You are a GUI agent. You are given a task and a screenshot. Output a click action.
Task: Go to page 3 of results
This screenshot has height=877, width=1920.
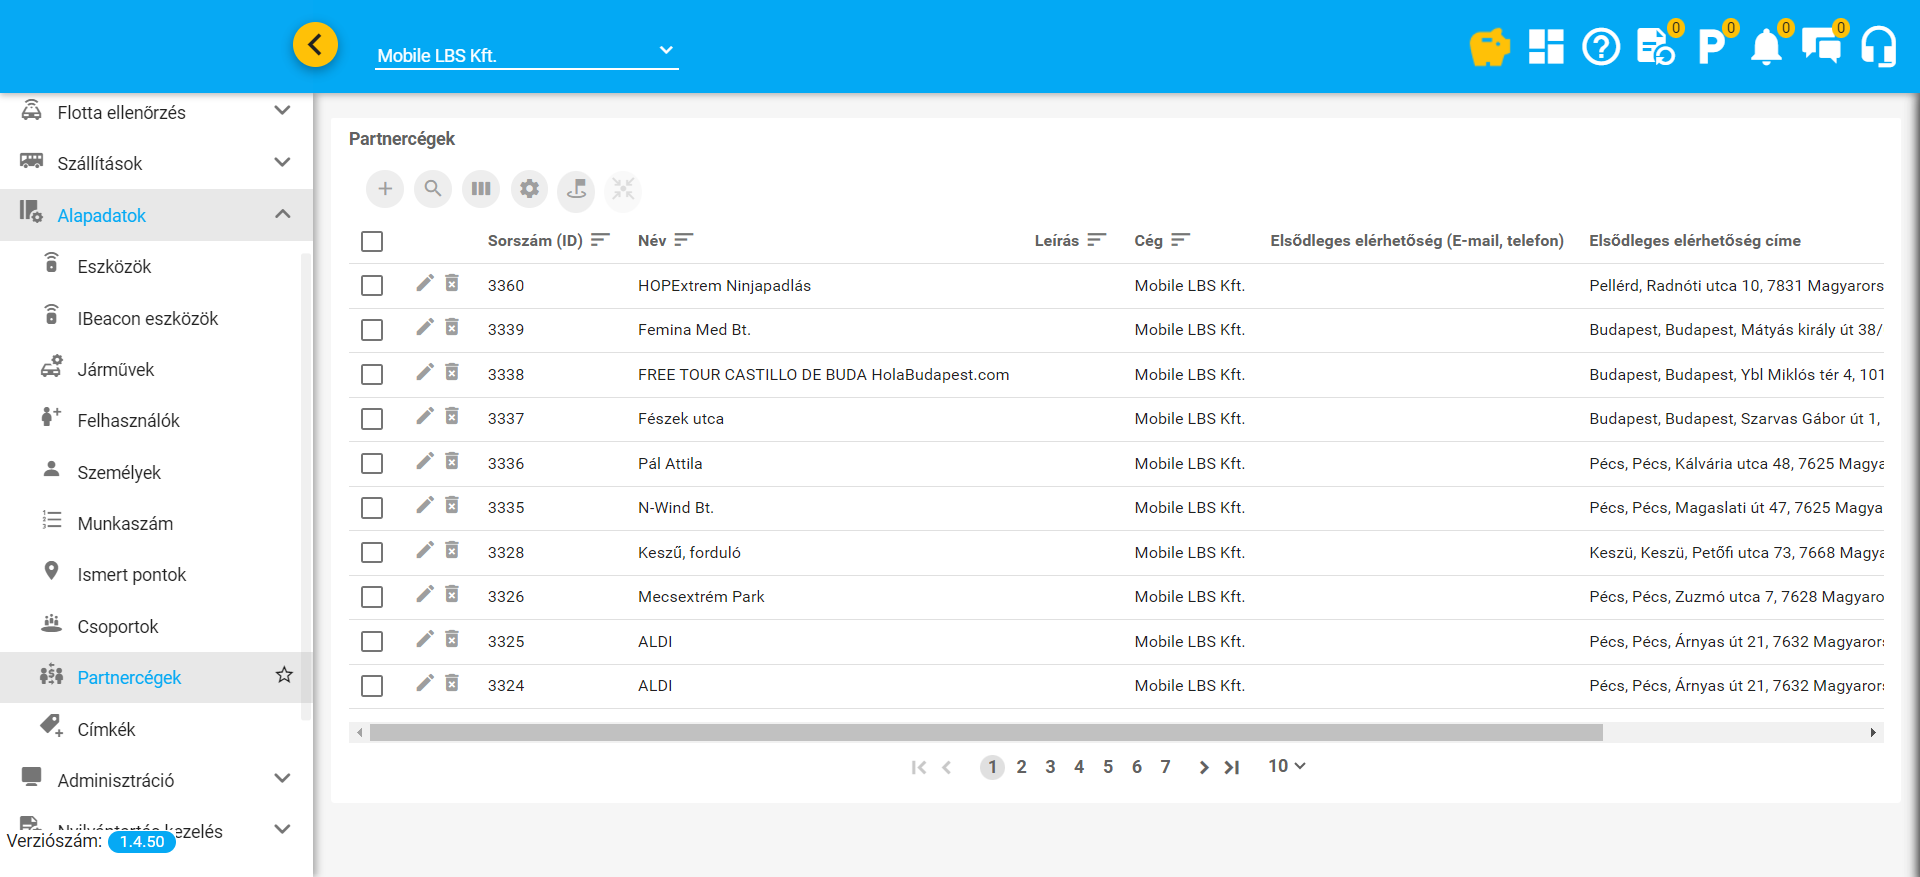1050,767
